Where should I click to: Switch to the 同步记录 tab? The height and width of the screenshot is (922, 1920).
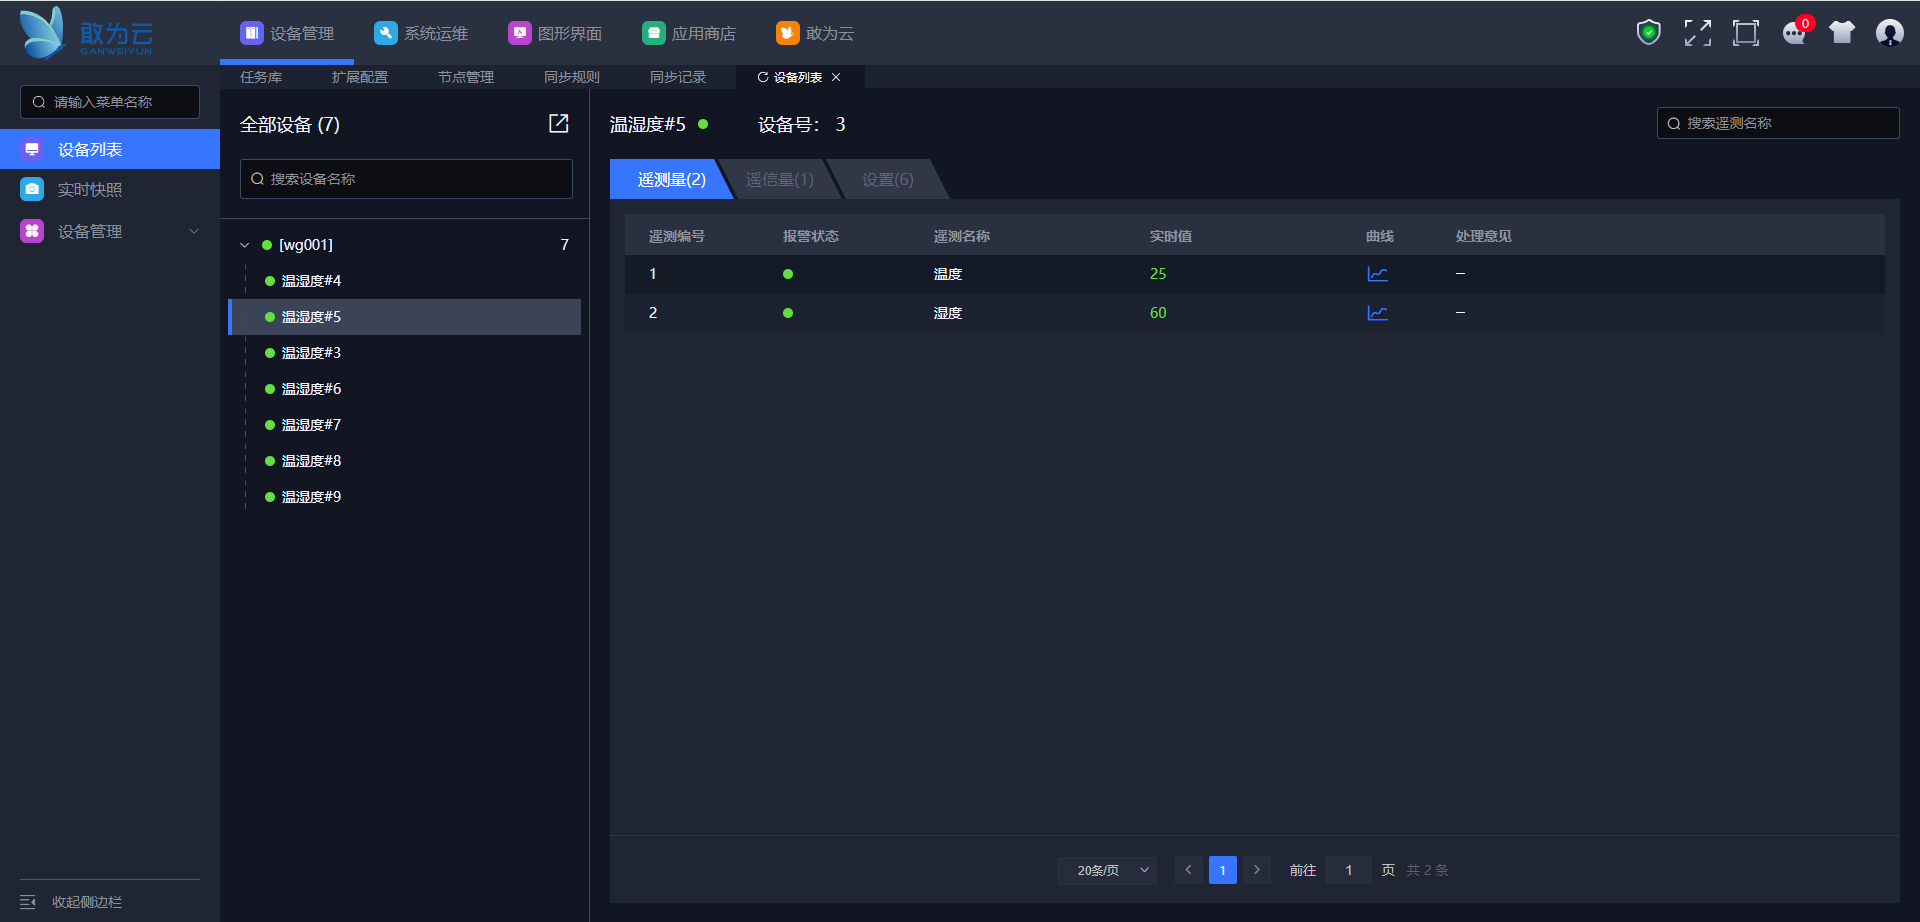pos(678,77)
